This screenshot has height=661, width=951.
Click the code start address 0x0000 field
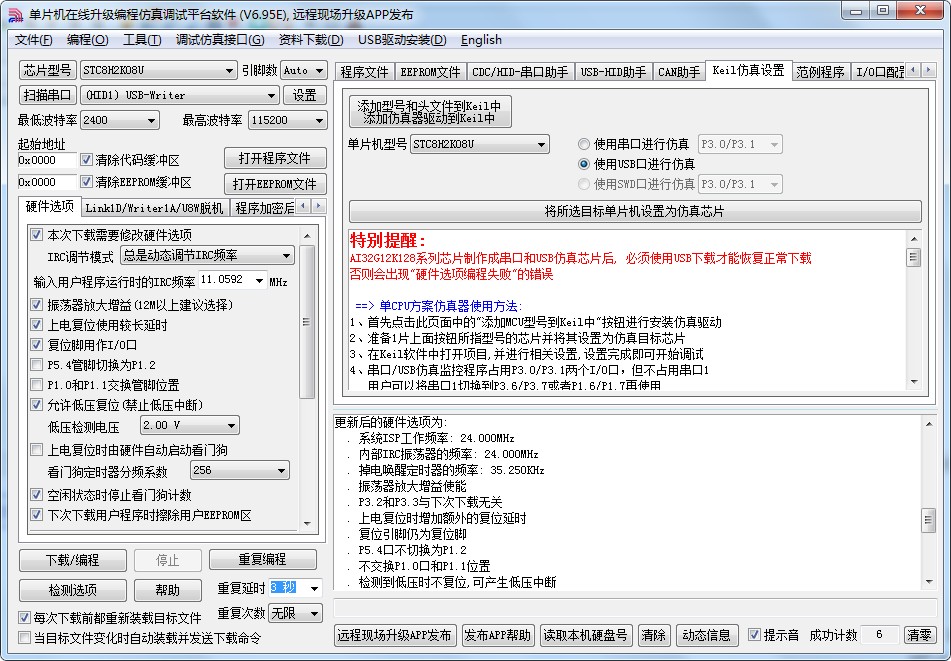coord(47,160)
